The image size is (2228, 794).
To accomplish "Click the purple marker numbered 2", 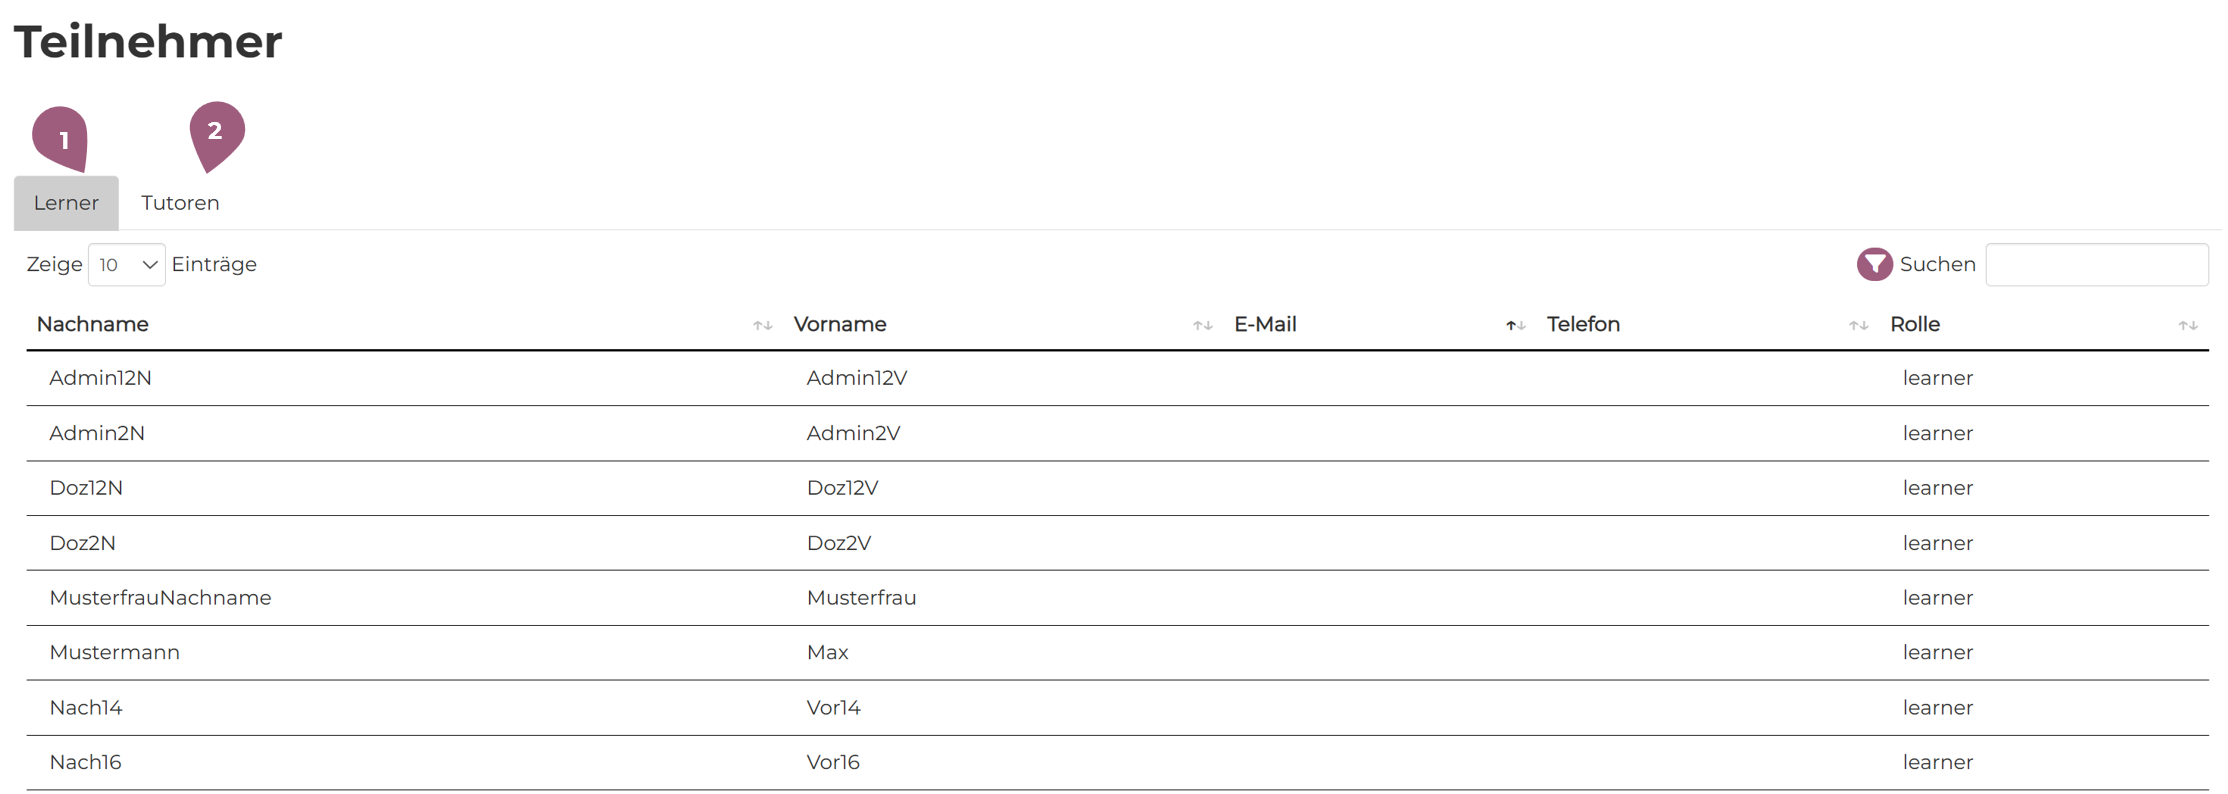I will [x=216, y=133].
